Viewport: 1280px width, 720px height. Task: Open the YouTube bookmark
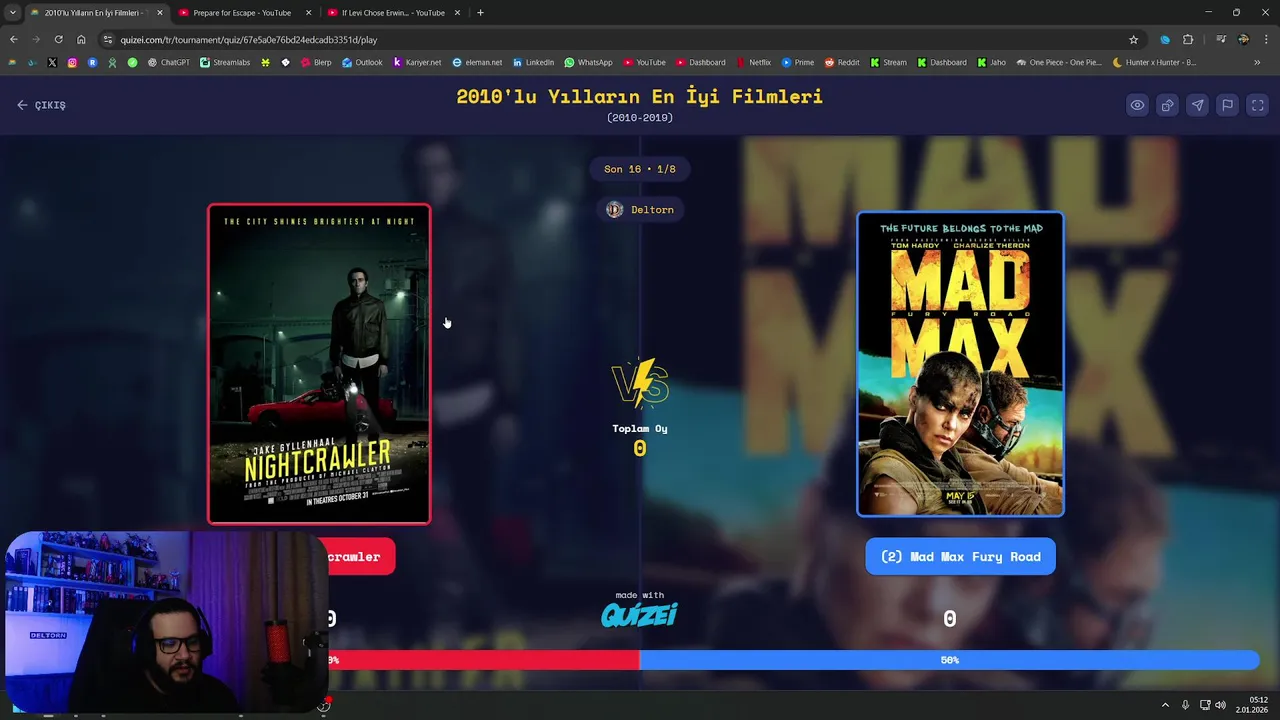click(x=644, y=62)
